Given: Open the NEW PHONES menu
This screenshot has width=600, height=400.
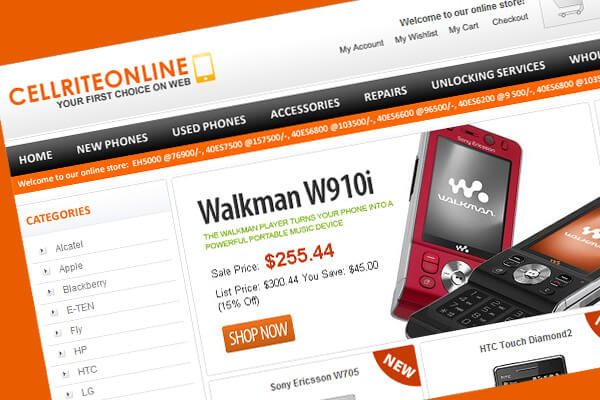Looking at the screenshot, I should click(x=112, y=144).
